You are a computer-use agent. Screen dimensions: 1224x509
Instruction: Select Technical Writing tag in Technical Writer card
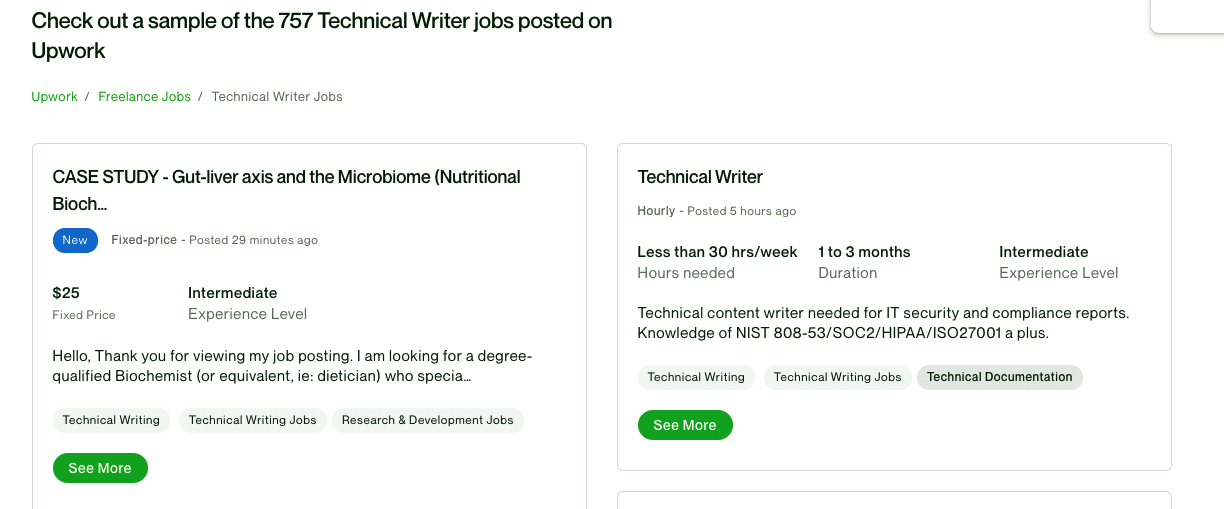click(696, 377)
